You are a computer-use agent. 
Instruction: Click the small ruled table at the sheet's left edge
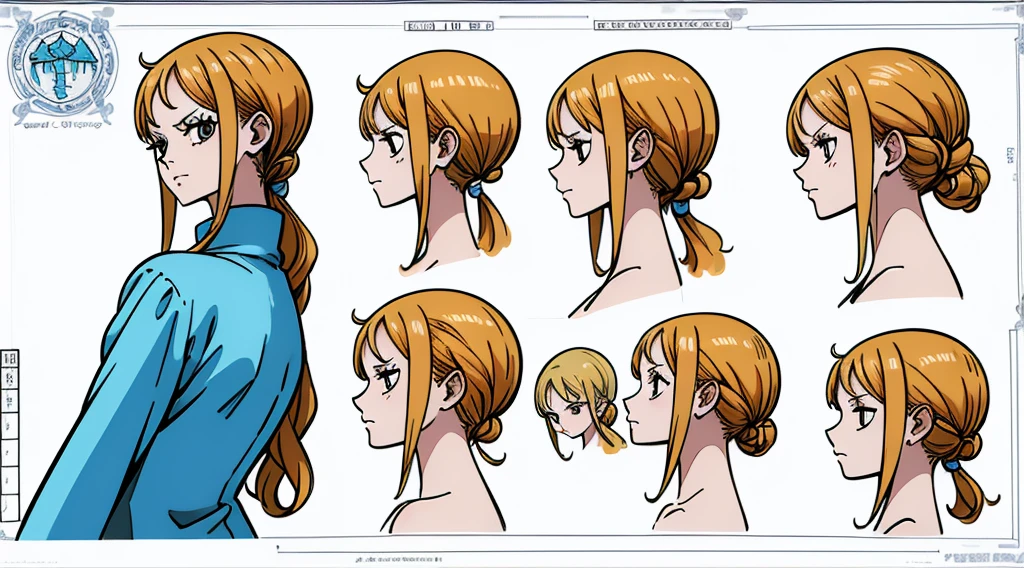[9, 435]
